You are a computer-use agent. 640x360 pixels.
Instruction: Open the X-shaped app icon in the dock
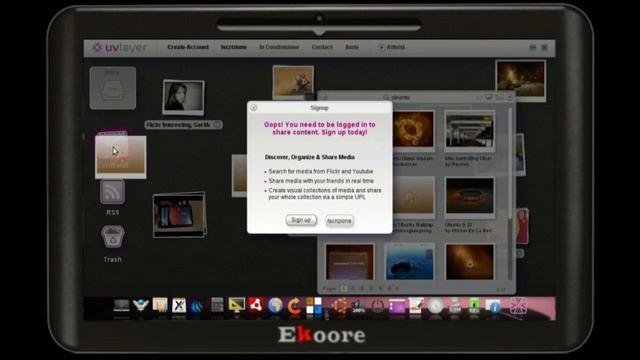click(x=179, y=305)
